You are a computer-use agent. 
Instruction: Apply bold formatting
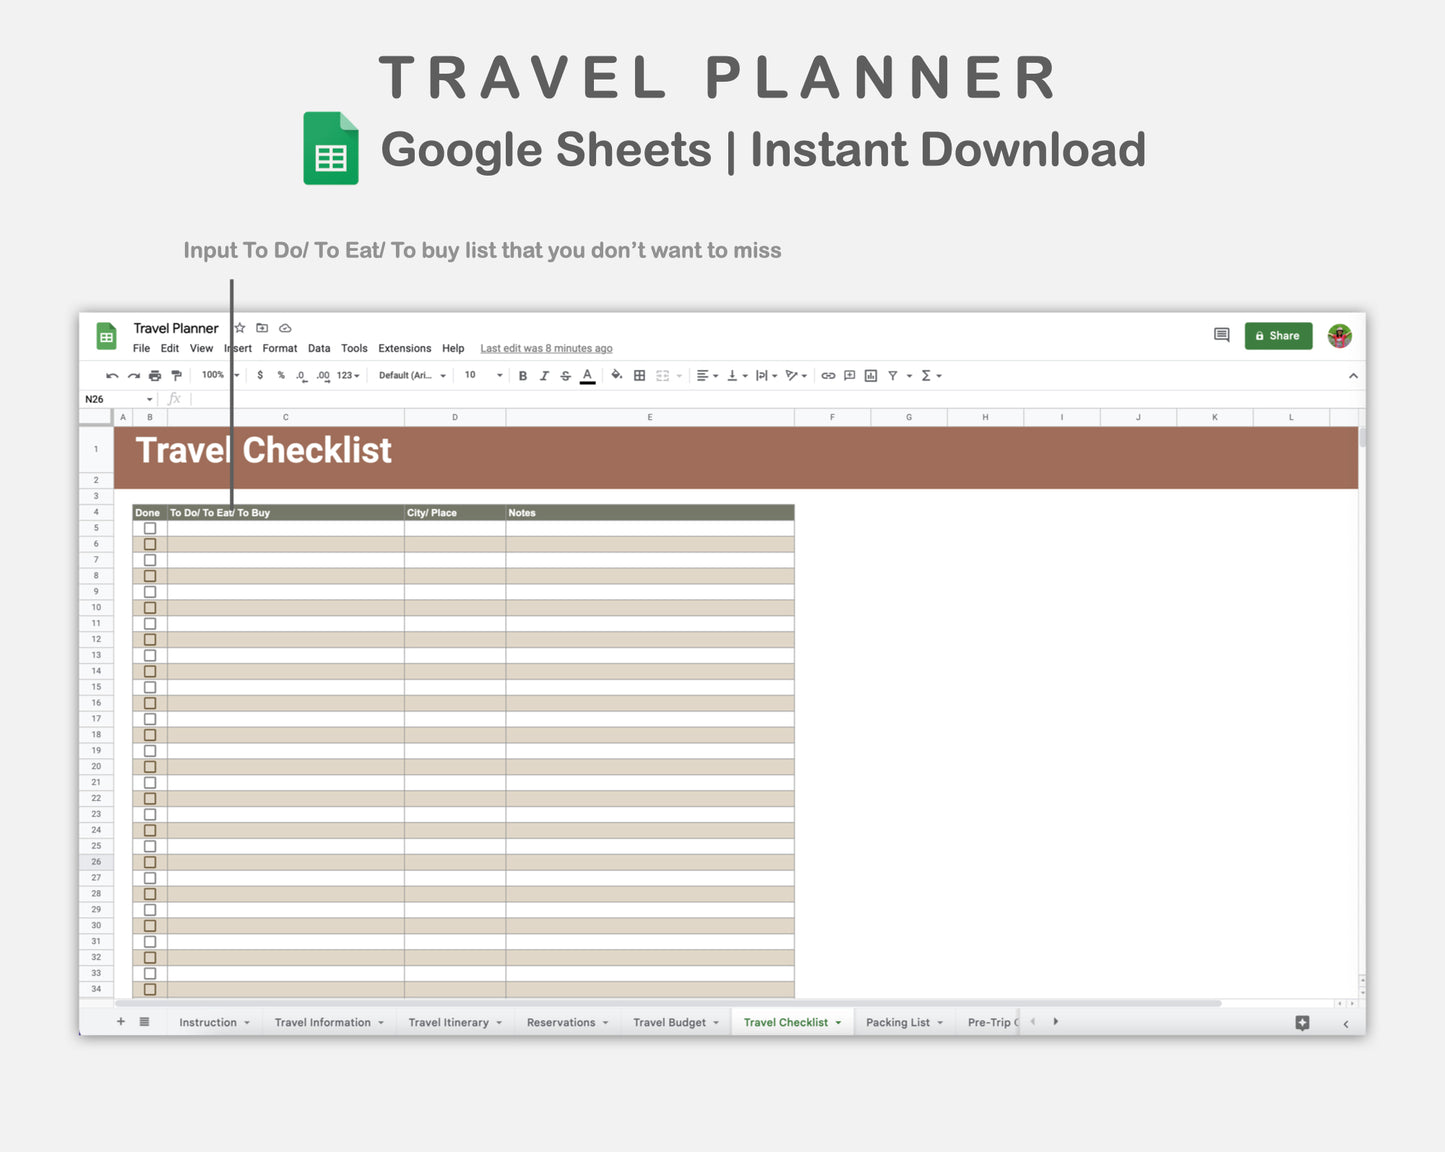point(523,375)
